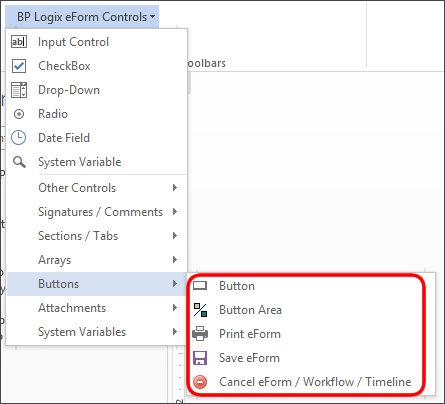Click the Drop-Down list icon
The image size is (445, 404).
[x=19, y=90]
